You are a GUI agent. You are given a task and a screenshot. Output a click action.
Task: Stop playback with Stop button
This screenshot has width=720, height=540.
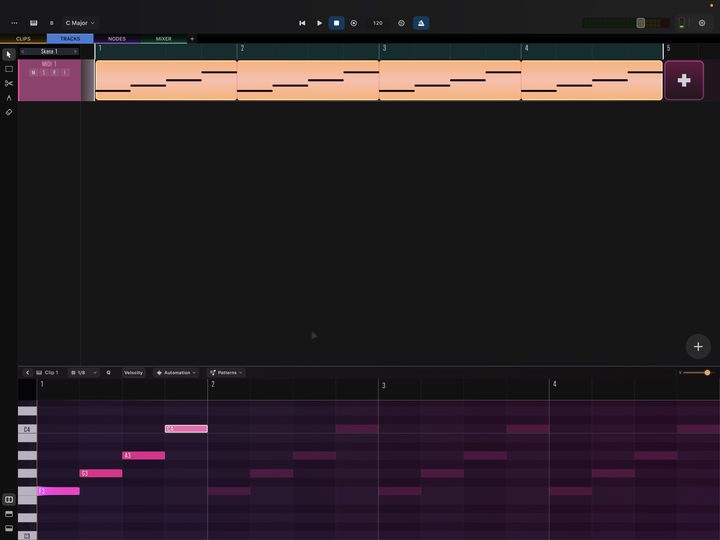(x=337, y=23)
